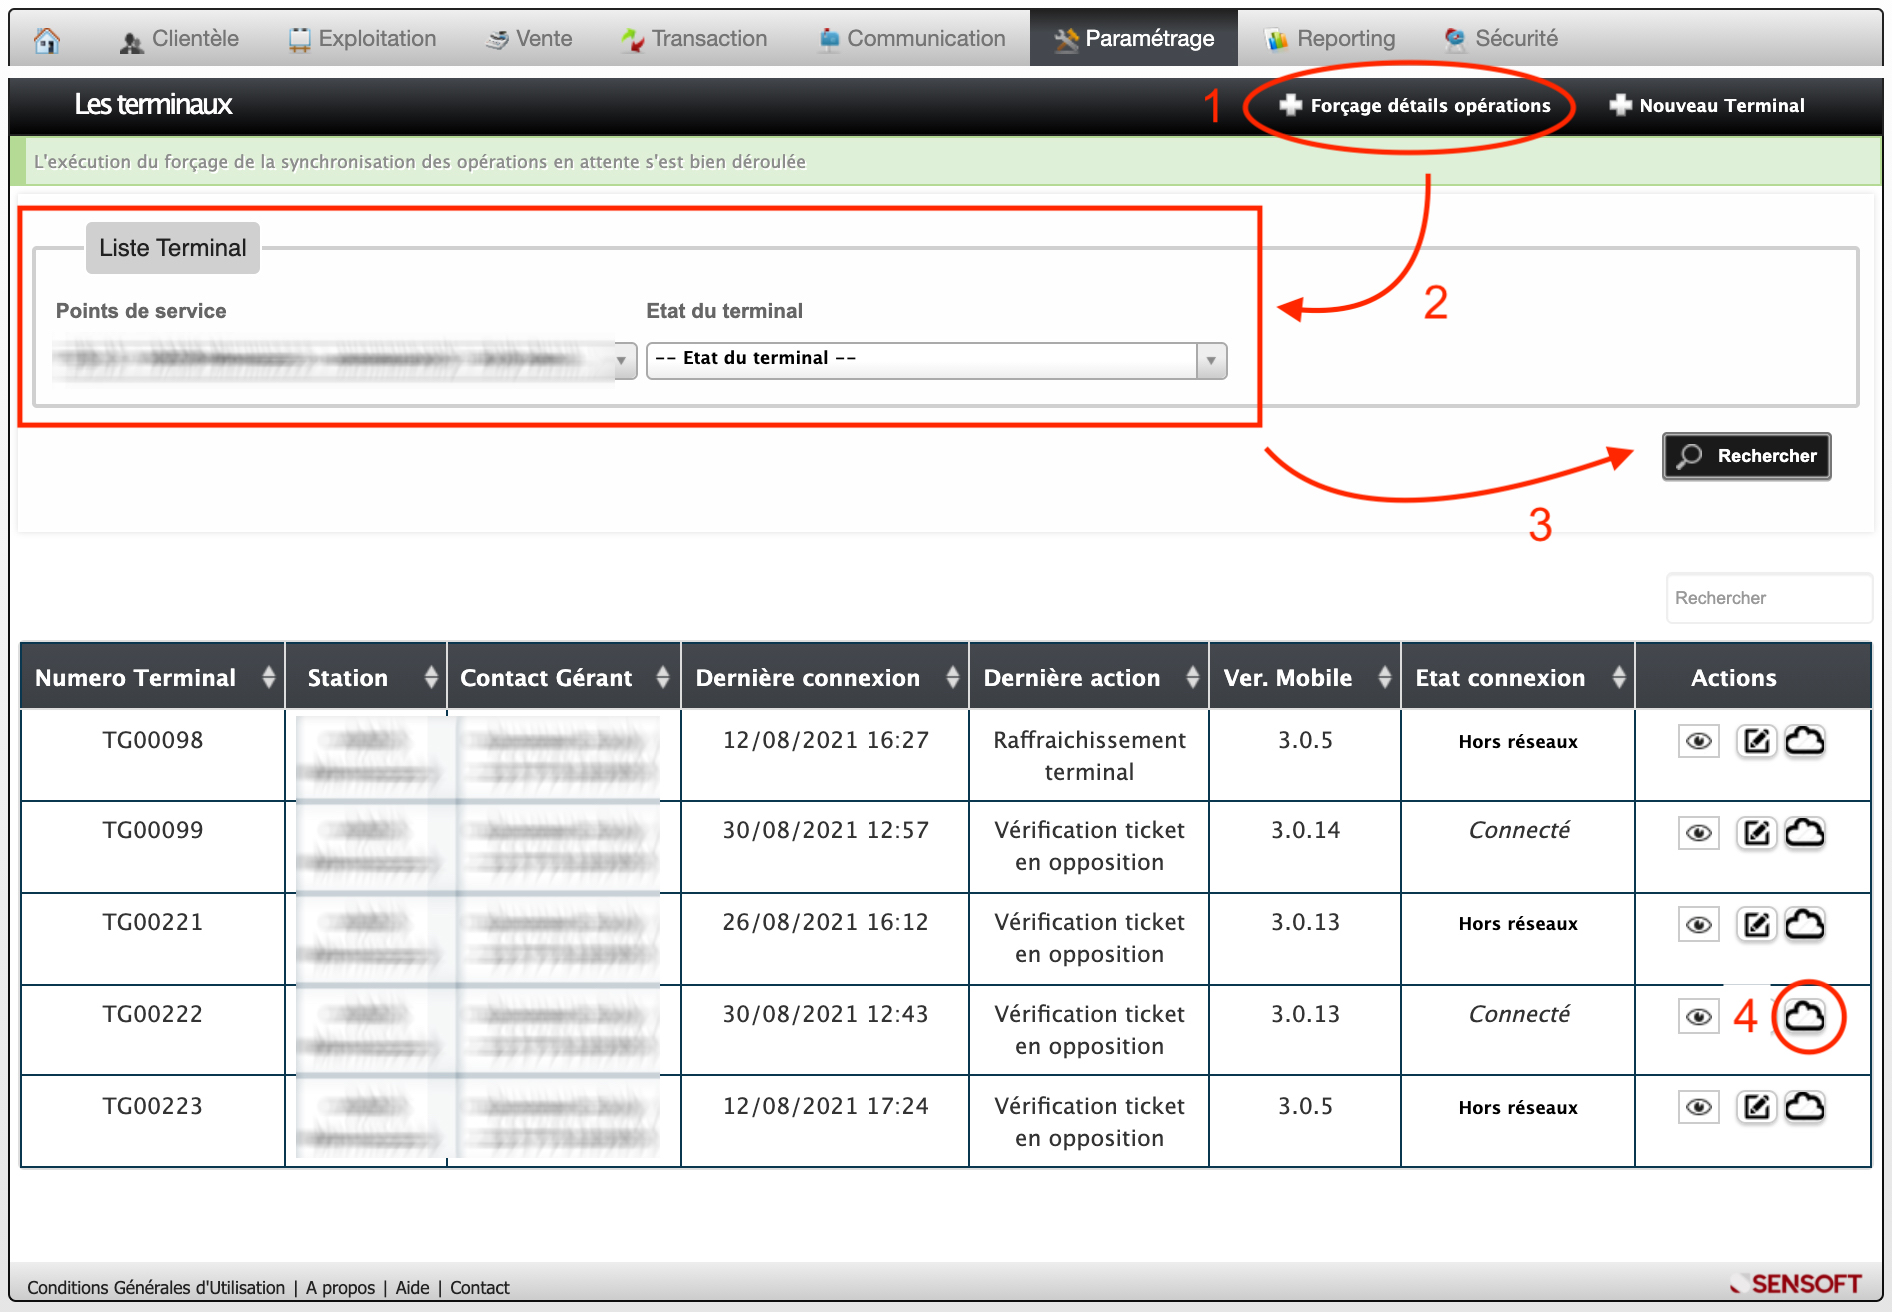Click the home icon in navigation bar
Image resolution: width=1892 pixels, height=1312 pixels.
coord(47,39)
